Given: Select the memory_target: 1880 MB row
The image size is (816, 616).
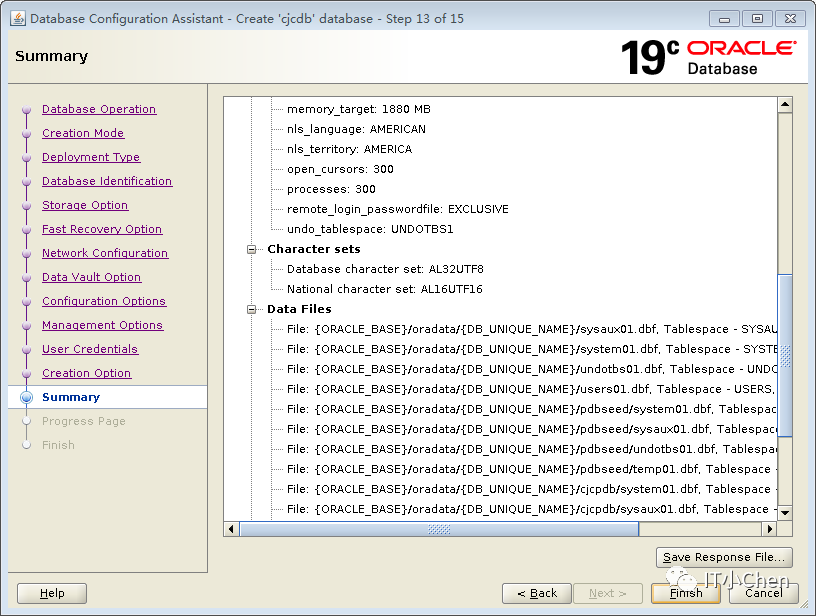Looking at the screenshot, I should coord(359,109).
